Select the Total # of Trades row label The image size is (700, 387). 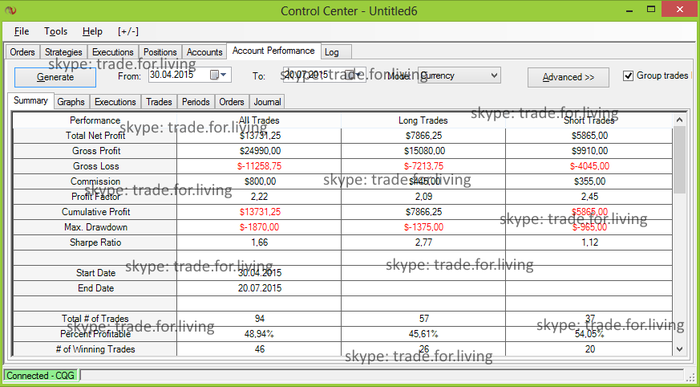(96, 319)
